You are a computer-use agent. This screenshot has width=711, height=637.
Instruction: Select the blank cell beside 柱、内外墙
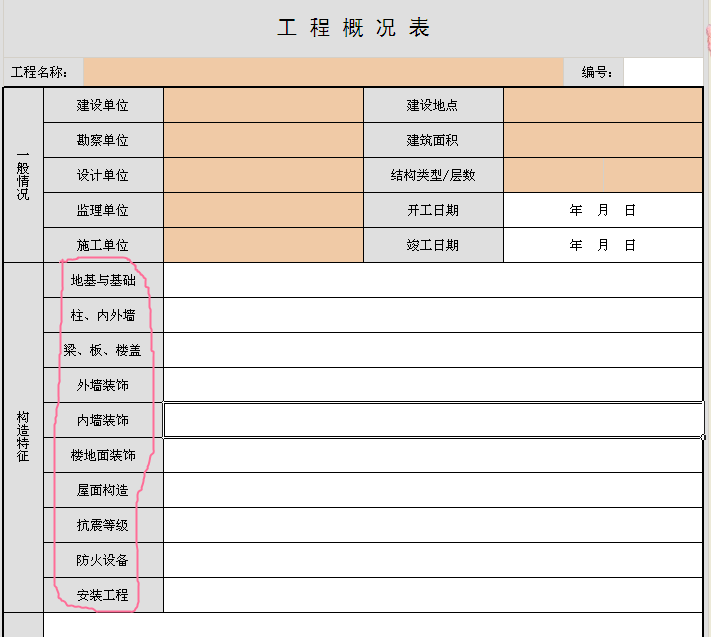pyautogui.click(x=432, y=315)
